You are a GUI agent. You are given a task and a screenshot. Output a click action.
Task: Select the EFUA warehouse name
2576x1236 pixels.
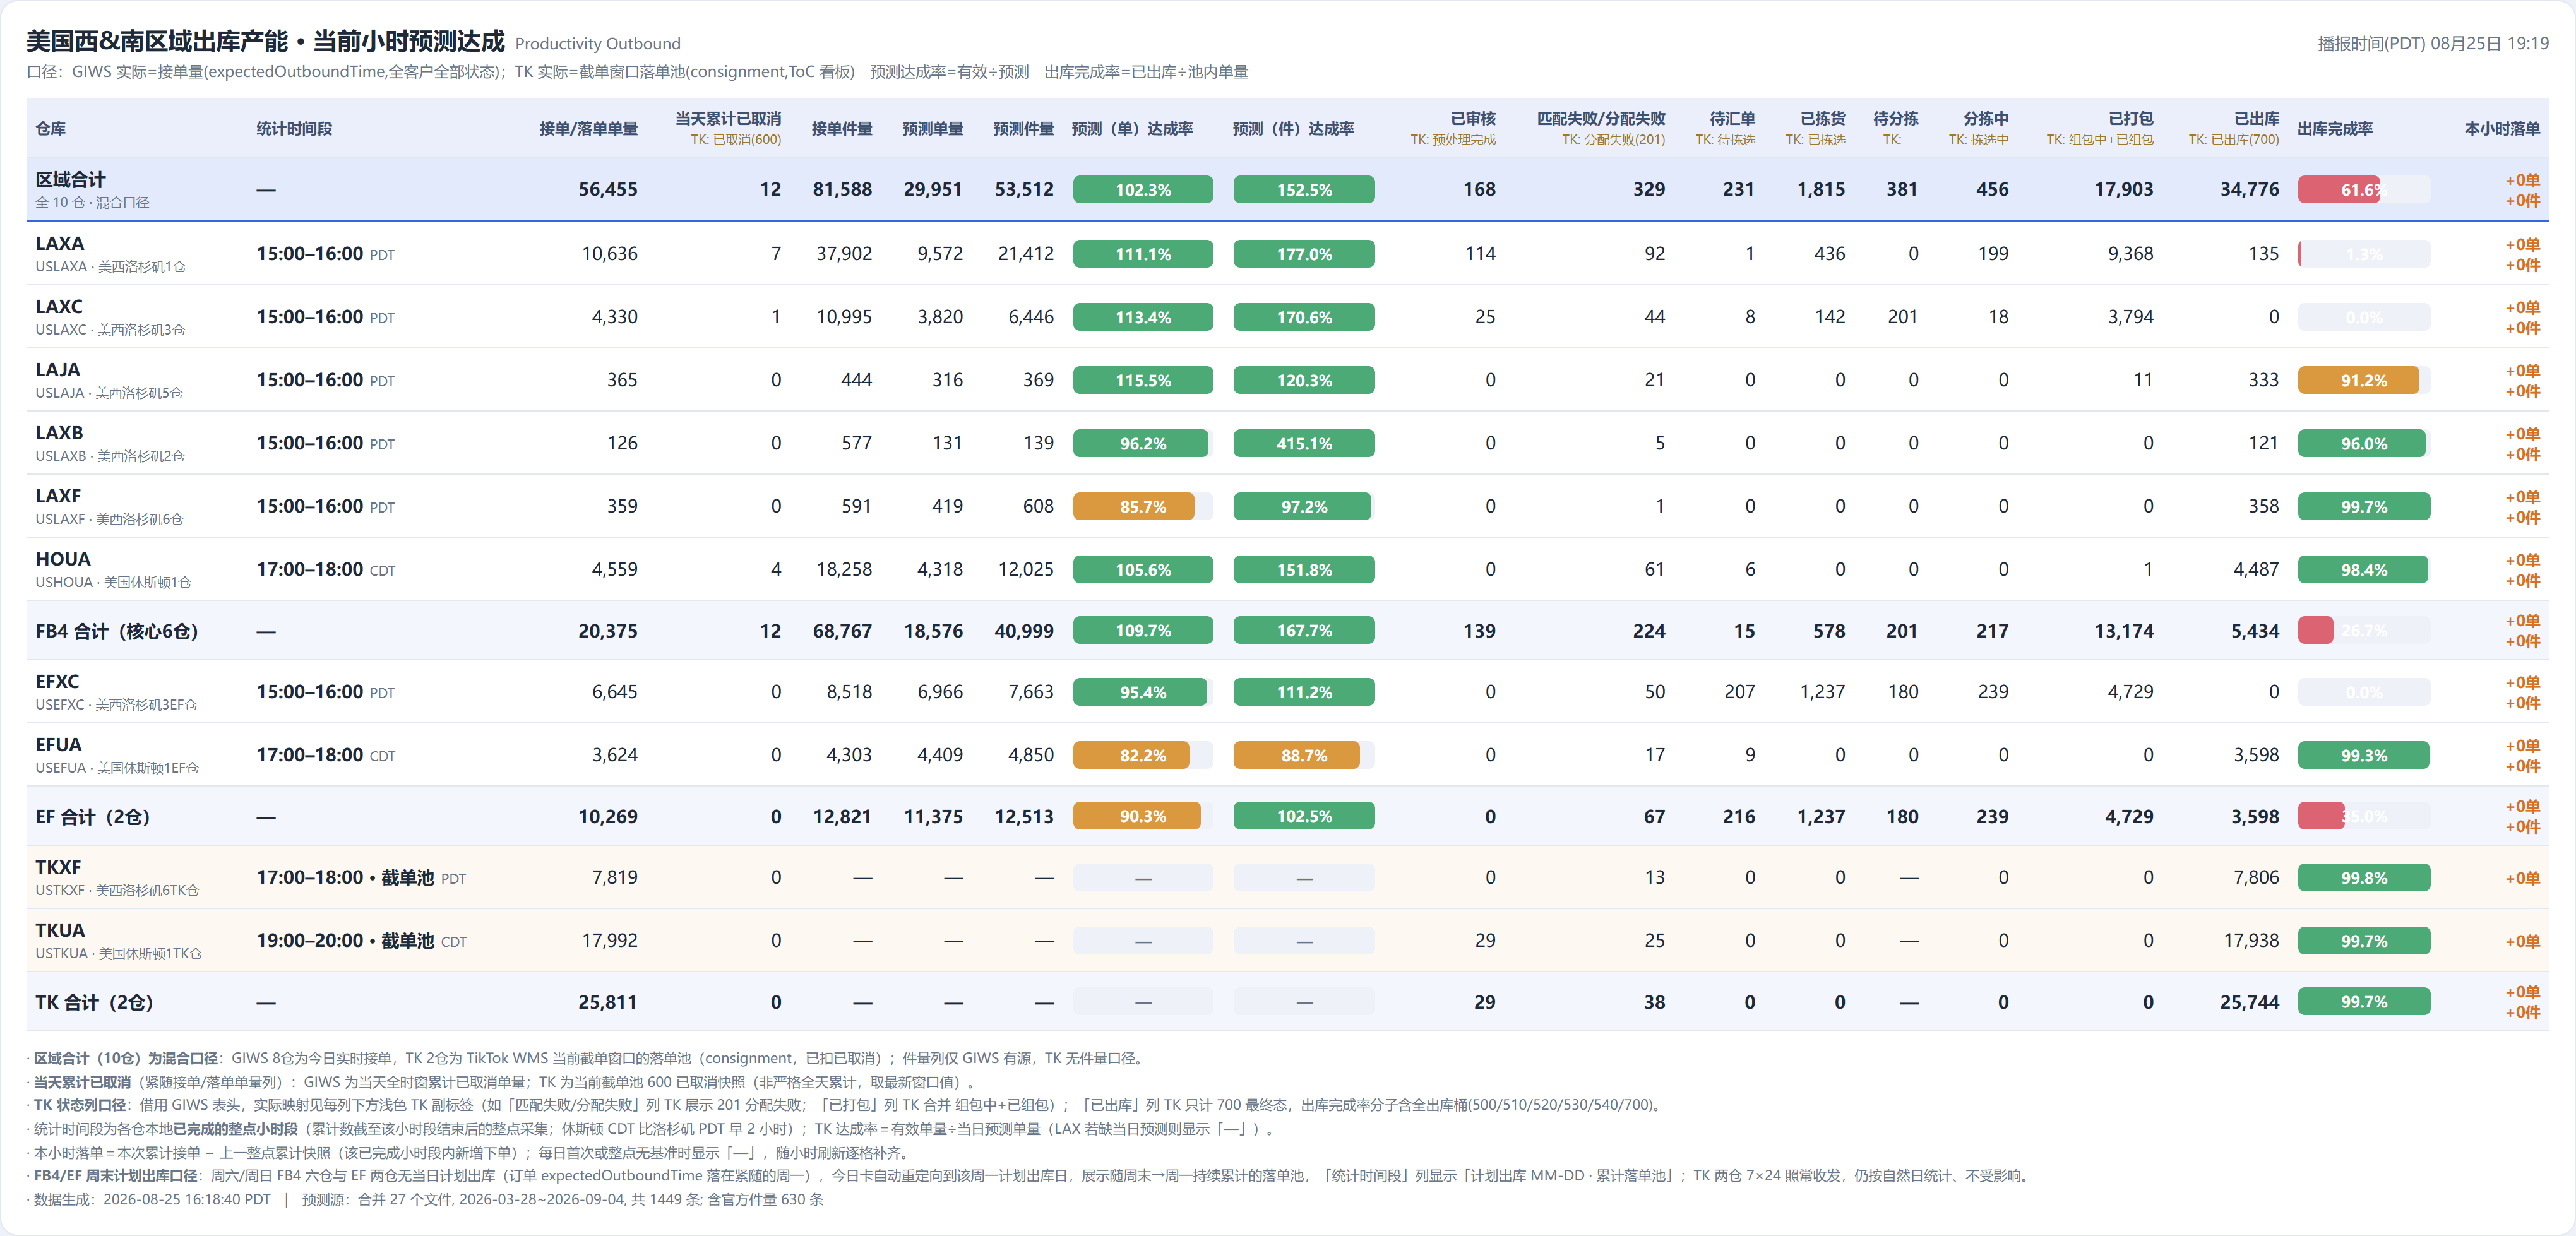(x=58, y=744)
